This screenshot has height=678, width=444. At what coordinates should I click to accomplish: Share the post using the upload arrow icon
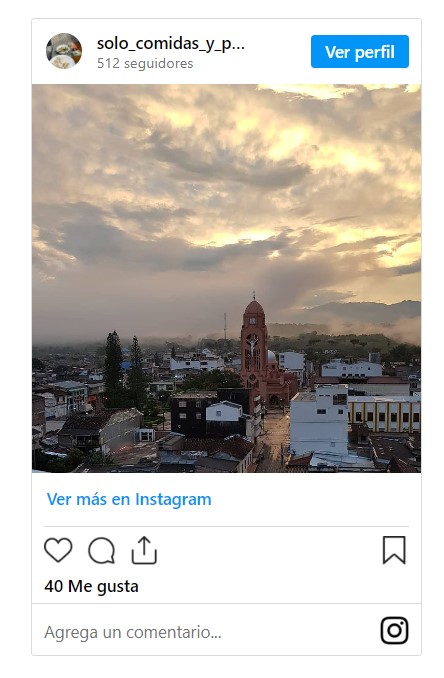tap(144, 550)
